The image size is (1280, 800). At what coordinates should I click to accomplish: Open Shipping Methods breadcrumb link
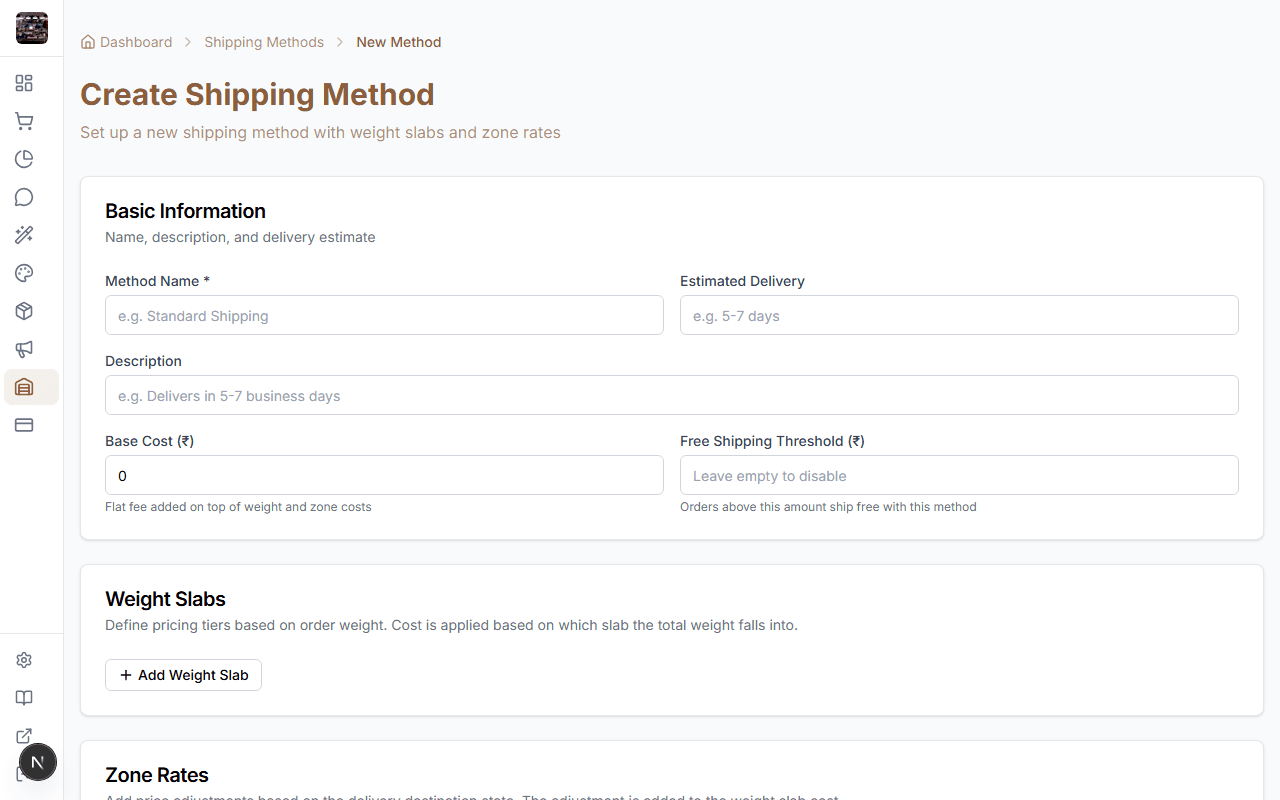263,42
